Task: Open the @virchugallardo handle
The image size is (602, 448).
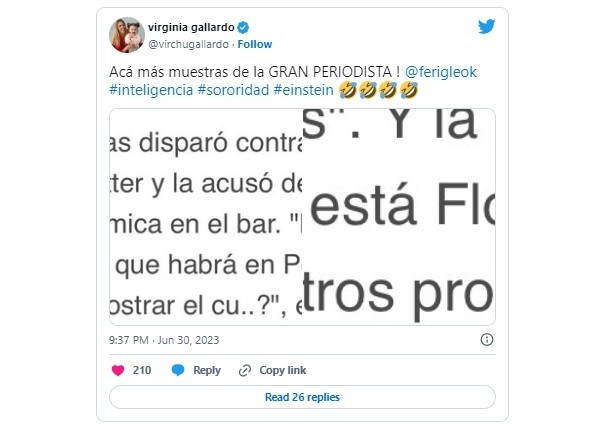Action: pos(189,45)
